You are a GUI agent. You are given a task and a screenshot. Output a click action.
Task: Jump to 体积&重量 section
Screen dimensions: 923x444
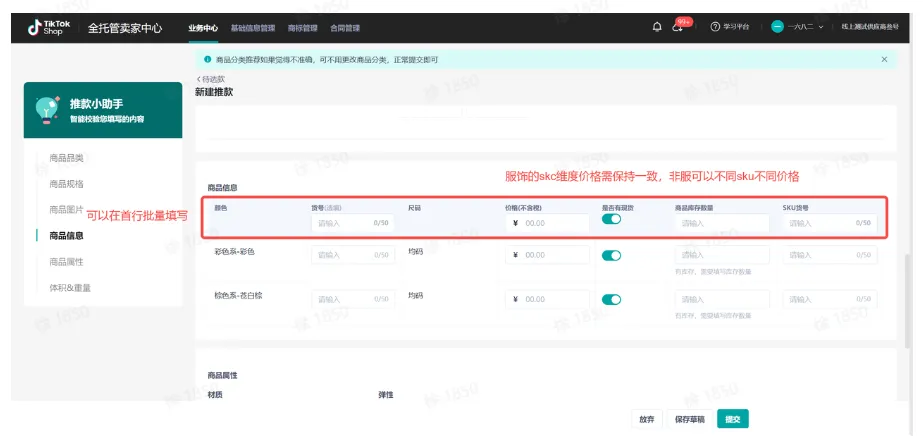pos(70,288)
